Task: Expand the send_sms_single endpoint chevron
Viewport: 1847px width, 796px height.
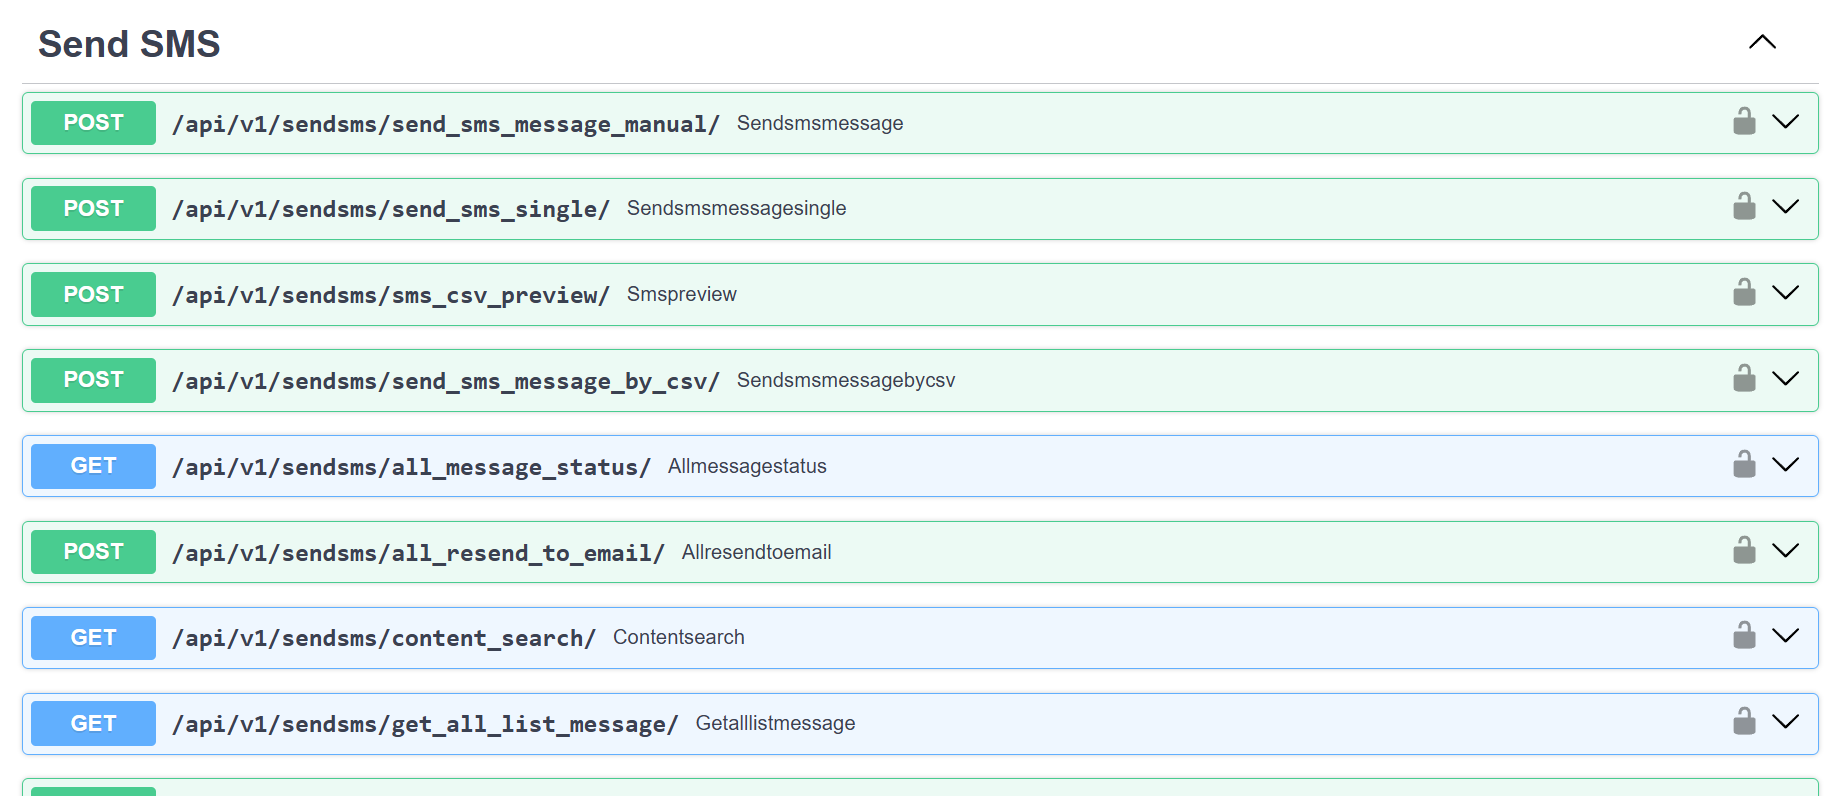Action: 1785,207
